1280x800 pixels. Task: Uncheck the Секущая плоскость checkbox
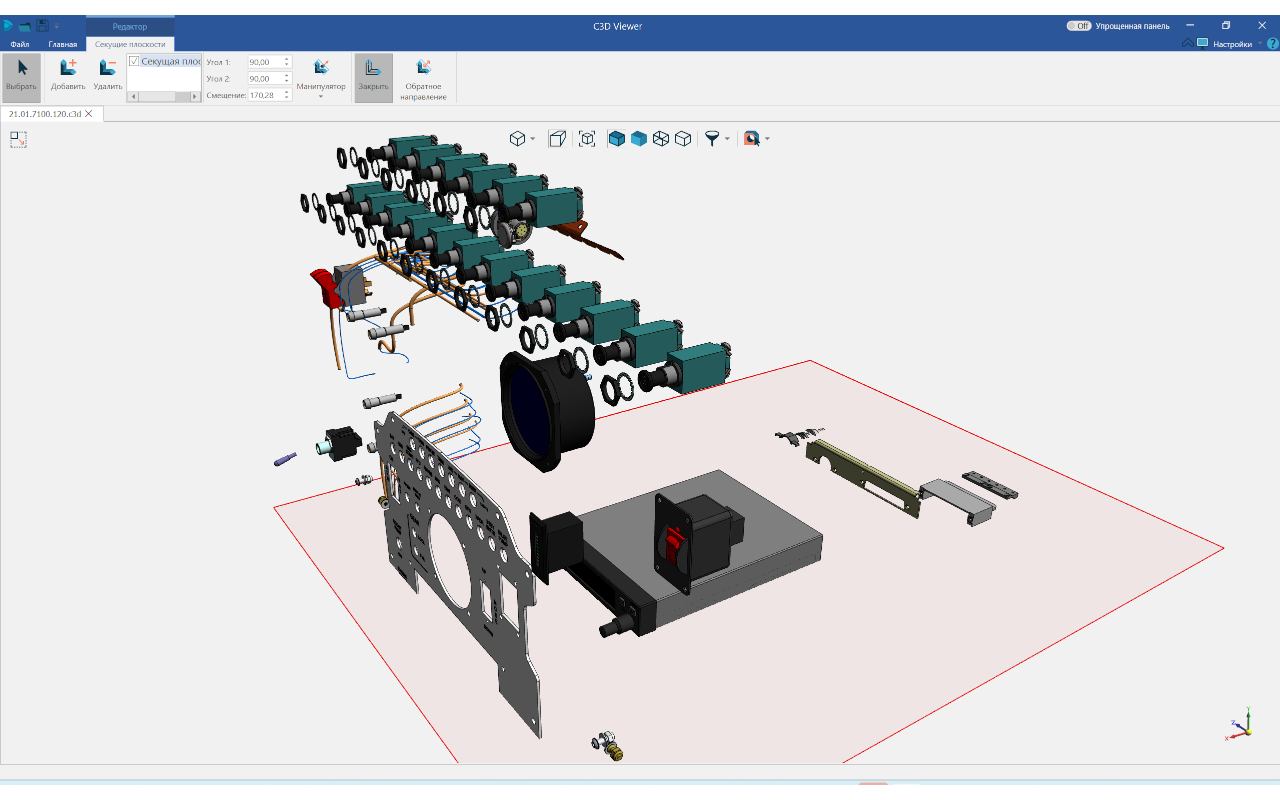click(134, 61)
